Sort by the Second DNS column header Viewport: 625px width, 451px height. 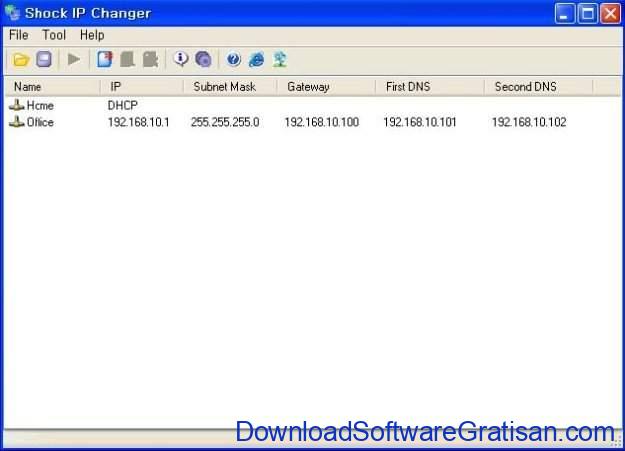pyautogui.click(x=539, y=87)
